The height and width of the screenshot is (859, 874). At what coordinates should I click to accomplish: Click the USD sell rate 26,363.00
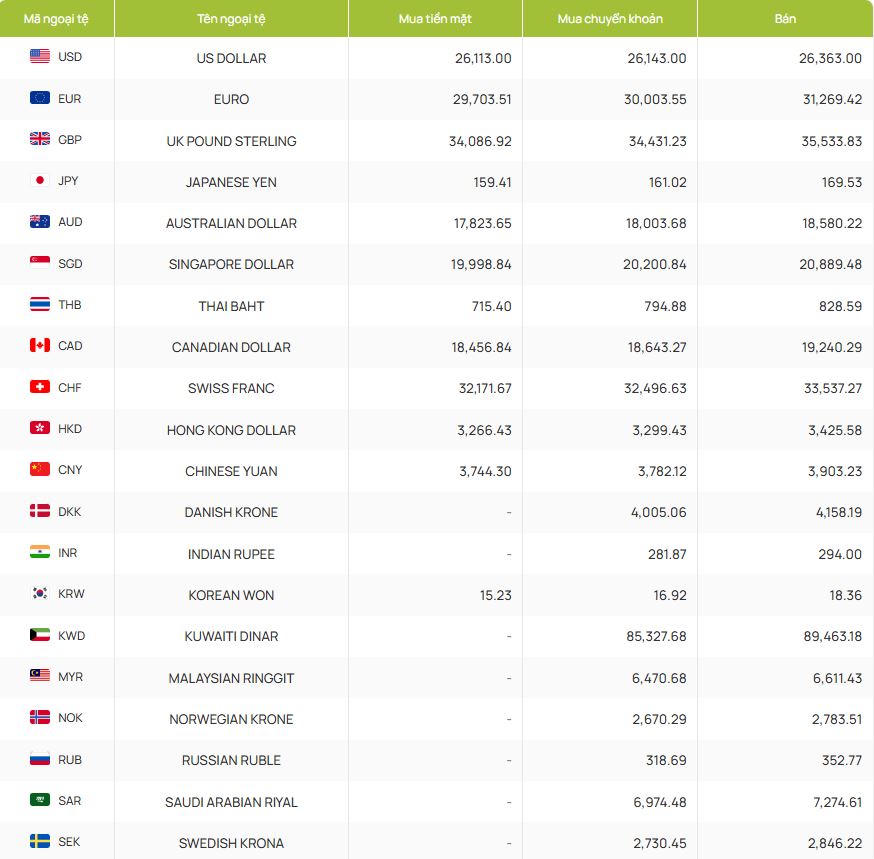coord(830,58)
